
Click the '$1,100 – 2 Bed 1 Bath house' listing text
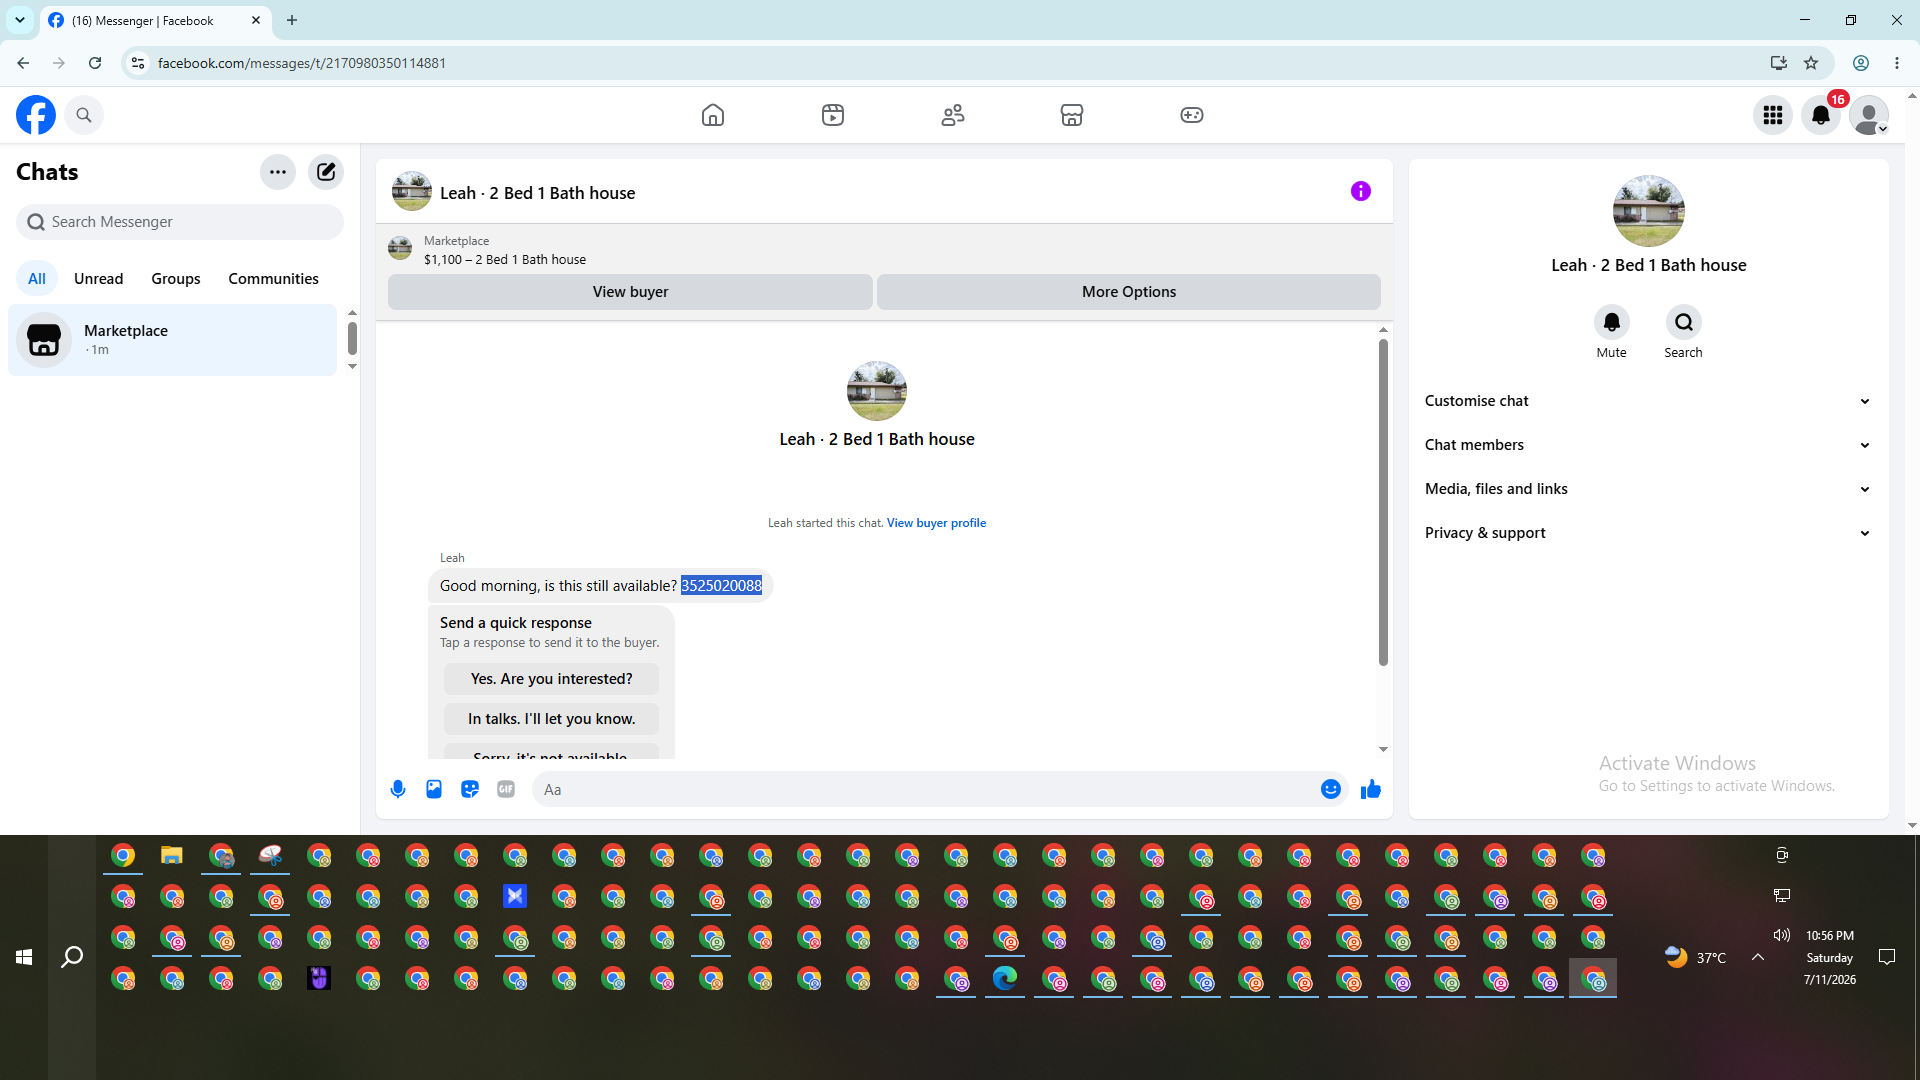(505, 260)
